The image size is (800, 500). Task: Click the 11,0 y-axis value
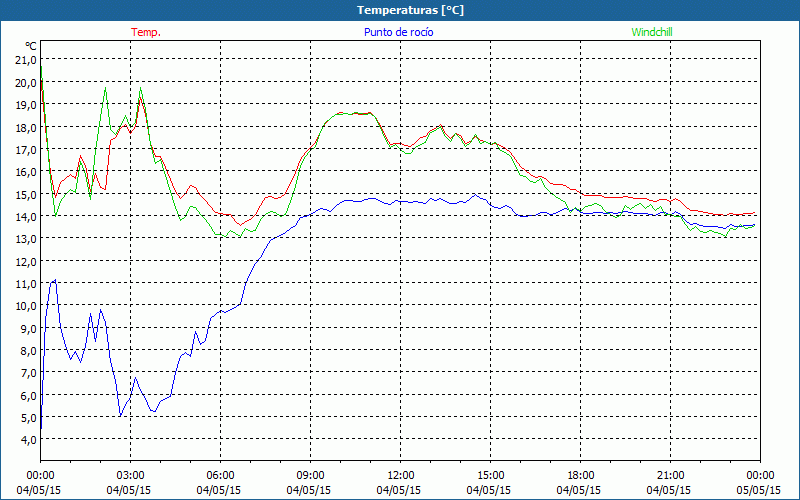[x=27, y=283]
